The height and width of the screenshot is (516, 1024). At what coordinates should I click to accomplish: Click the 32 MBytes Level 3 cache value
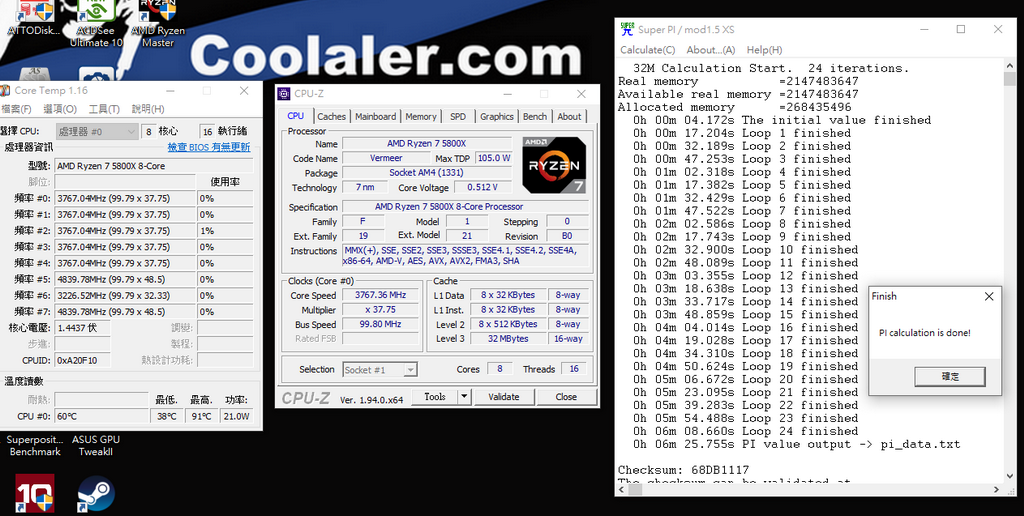coord(508,338)
